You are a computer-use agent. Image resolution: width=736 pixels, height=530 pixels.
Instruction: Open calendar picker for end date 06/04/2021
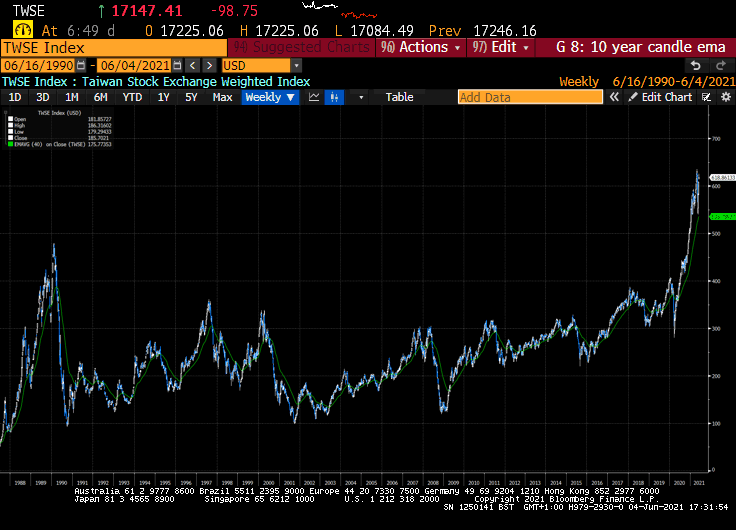(177, 65)
